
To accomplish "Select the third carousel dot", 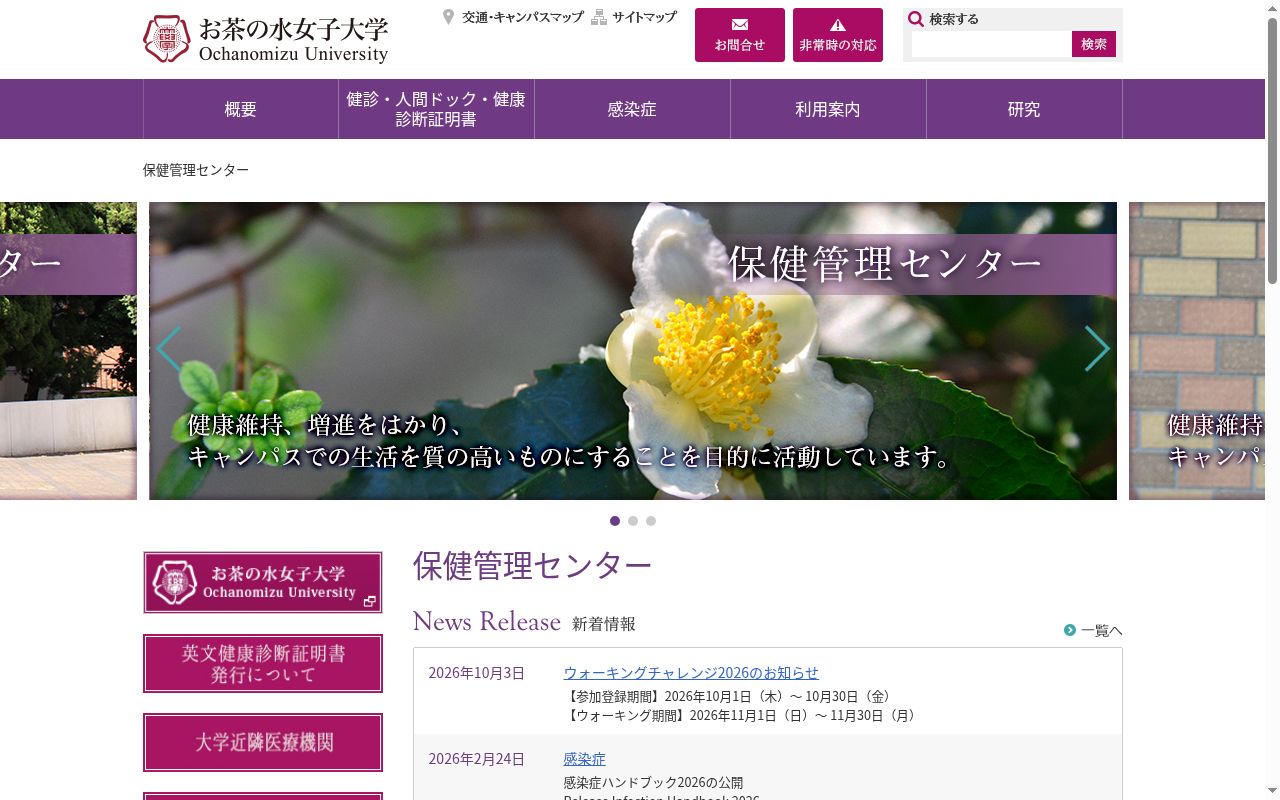I will (x=651, y=521).
